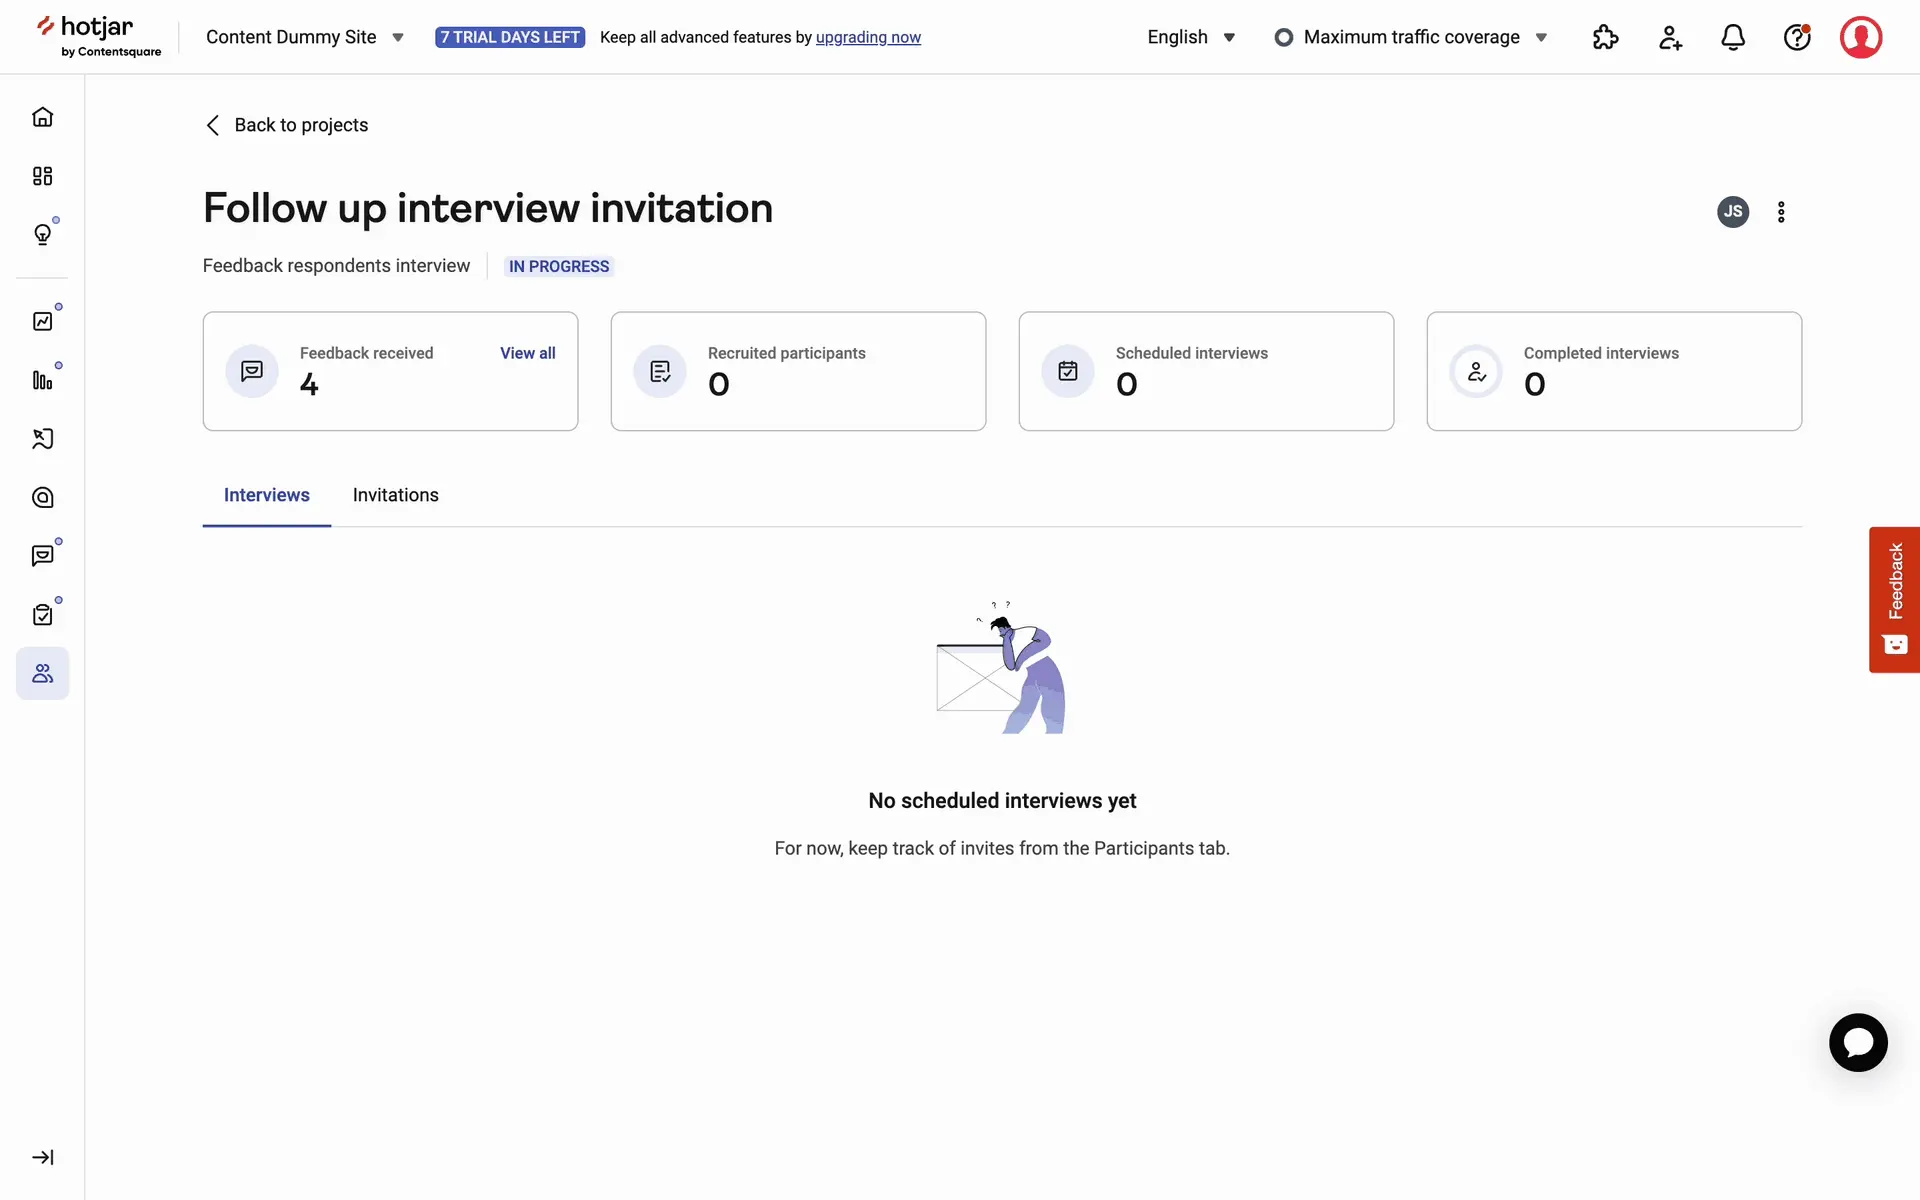Select the Interviews tab
The height and width of the screenshot is (1200, 1920).
(x=266, y=495)
